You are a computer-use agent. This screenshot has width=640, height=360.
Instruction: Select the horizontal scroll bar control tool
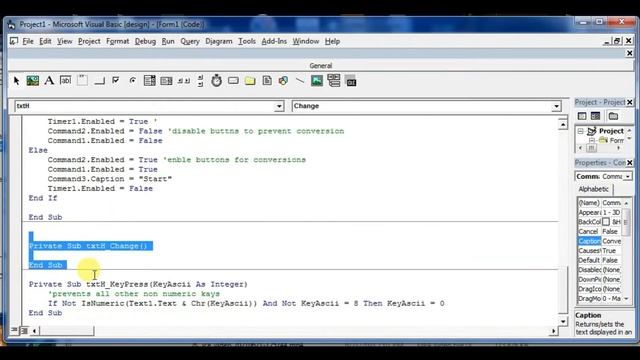pos(184,81)
